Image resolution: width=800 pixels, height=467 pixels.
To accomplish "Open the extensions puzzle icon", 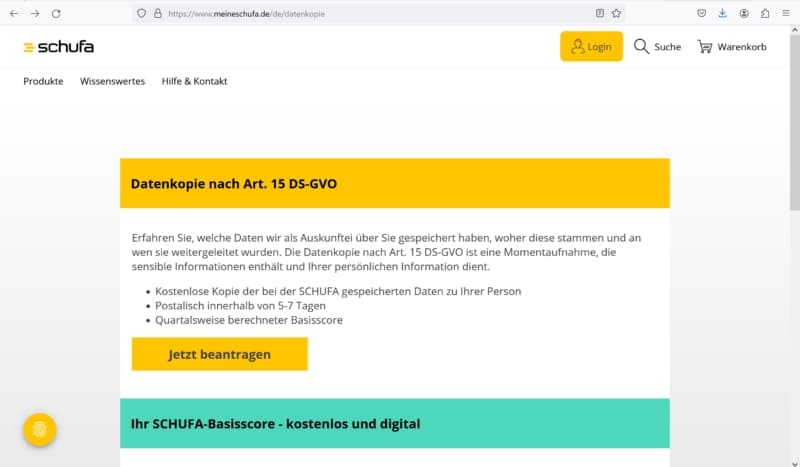I will [765, 13].
